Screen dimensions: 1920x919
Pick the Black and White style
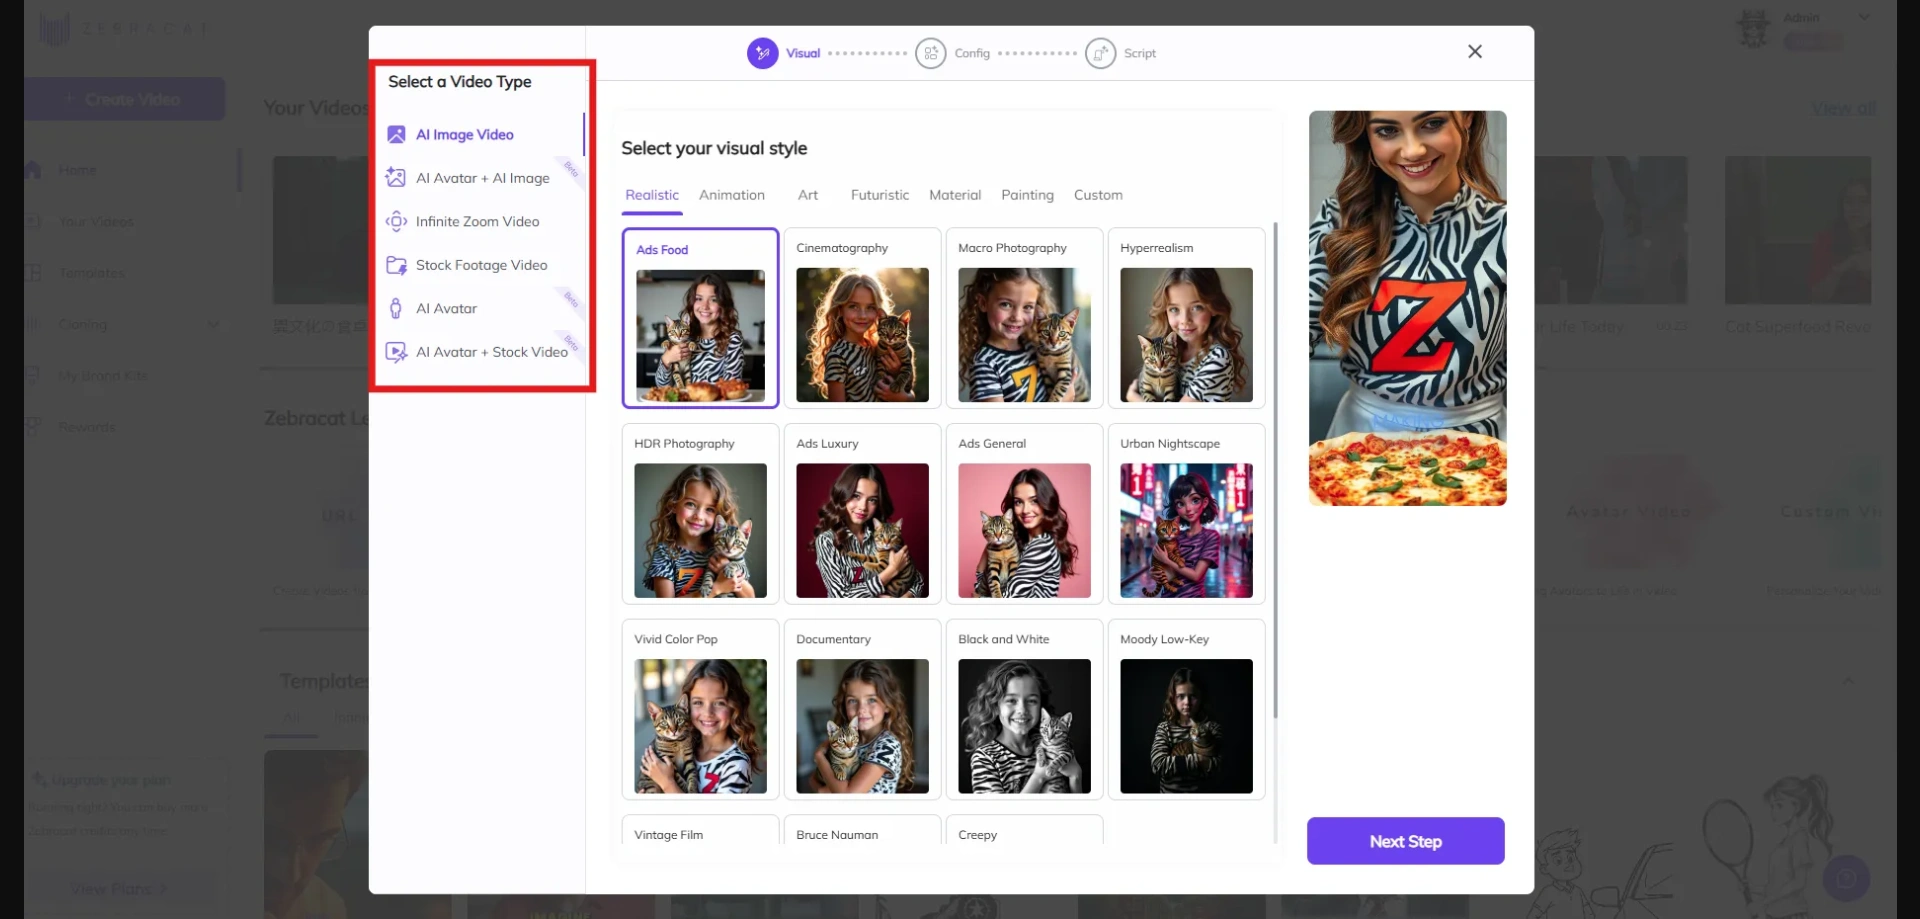tap(1024, 710)
